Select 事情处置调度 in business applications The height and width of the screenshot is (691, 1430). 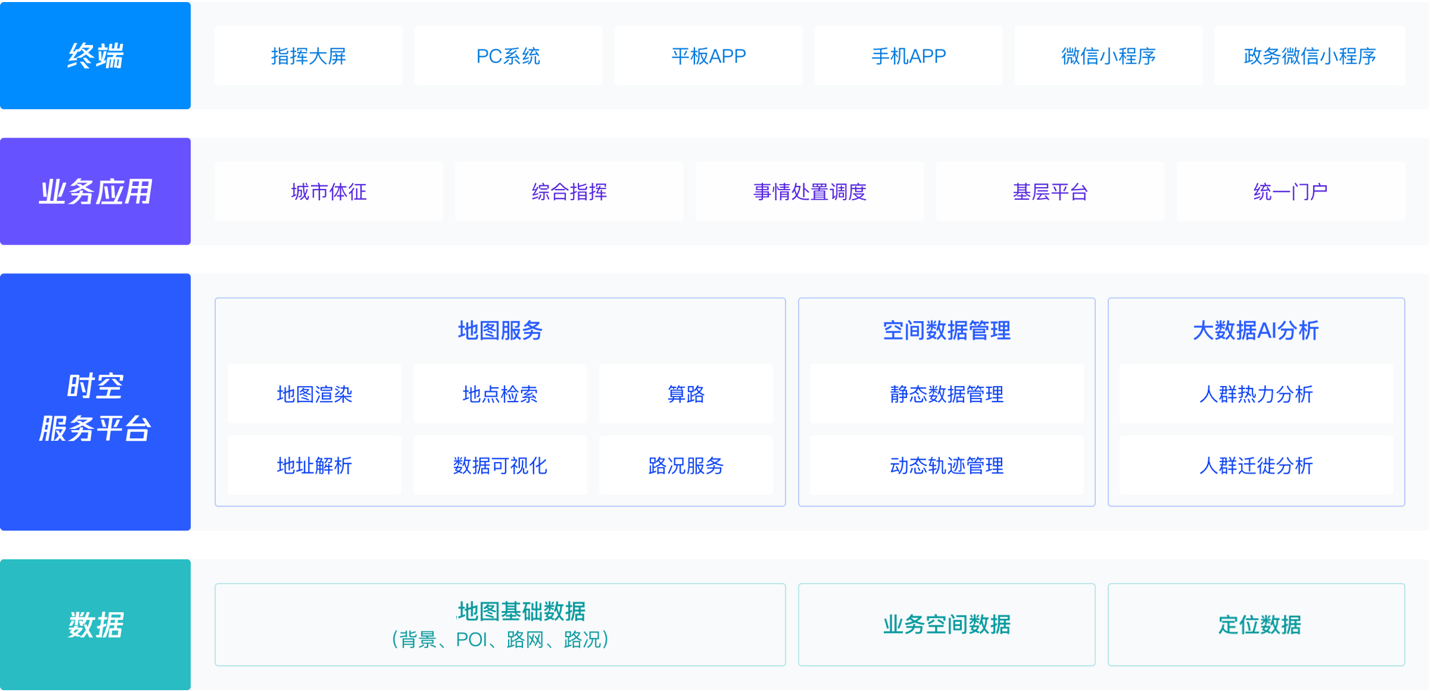(809, 192)
